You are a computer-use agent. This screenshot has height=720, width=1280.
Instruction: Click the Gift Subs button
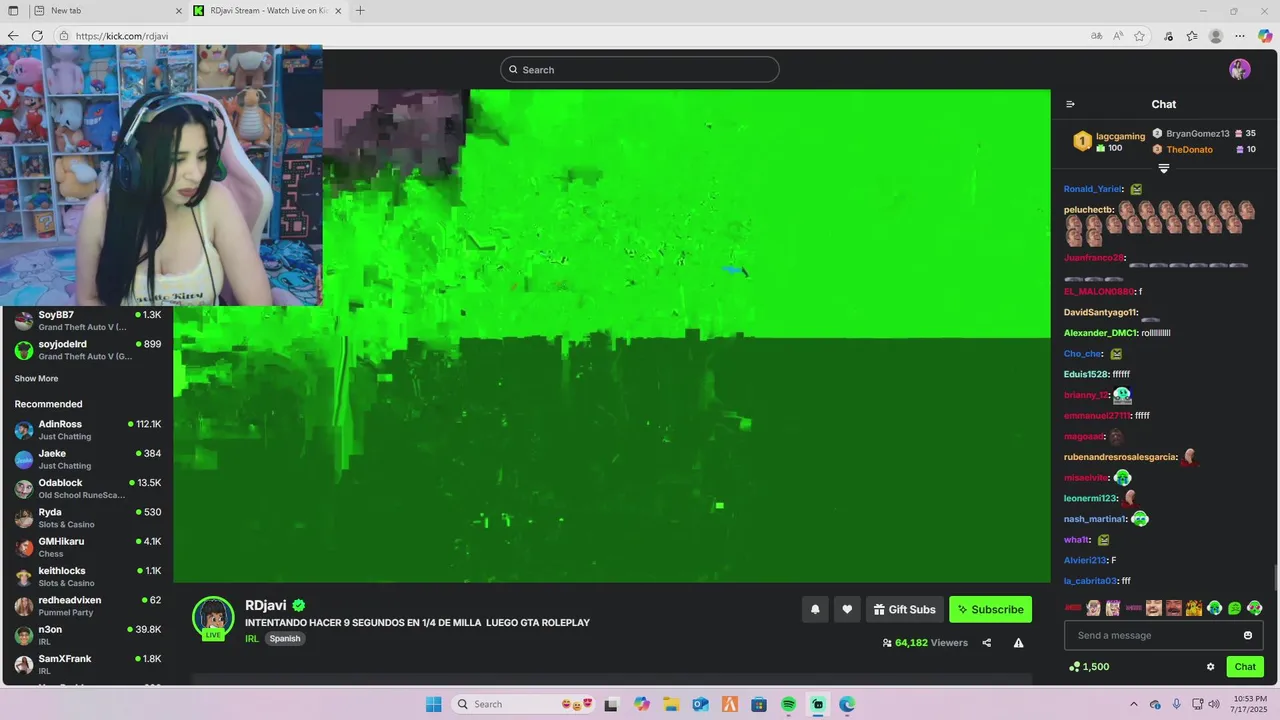pyautogui.click(x=904, y=609)
